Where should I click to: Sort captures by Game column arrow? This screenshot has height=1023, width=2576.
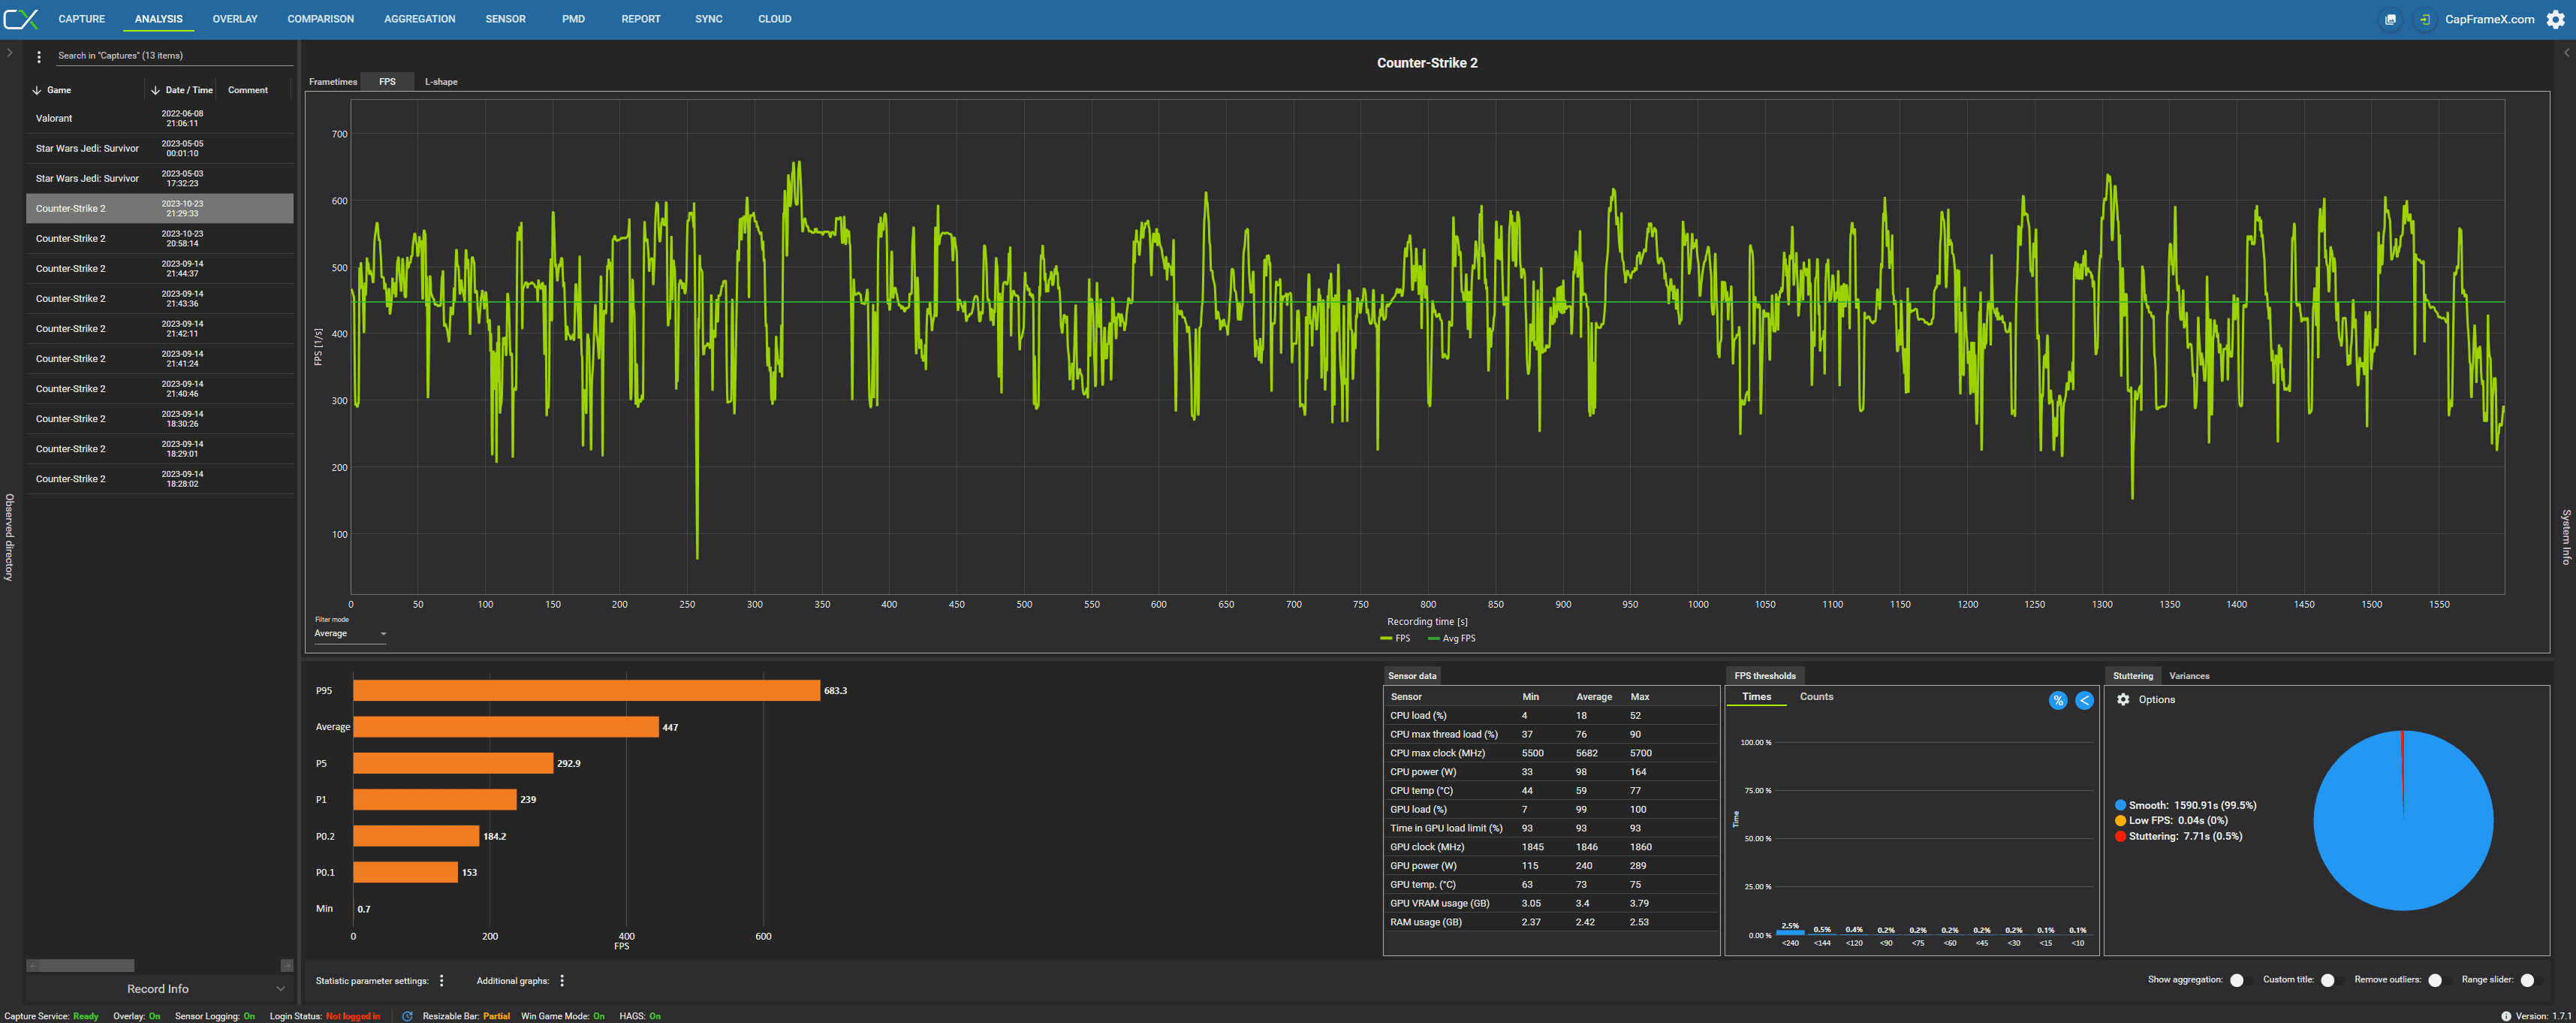pos(37,90)
